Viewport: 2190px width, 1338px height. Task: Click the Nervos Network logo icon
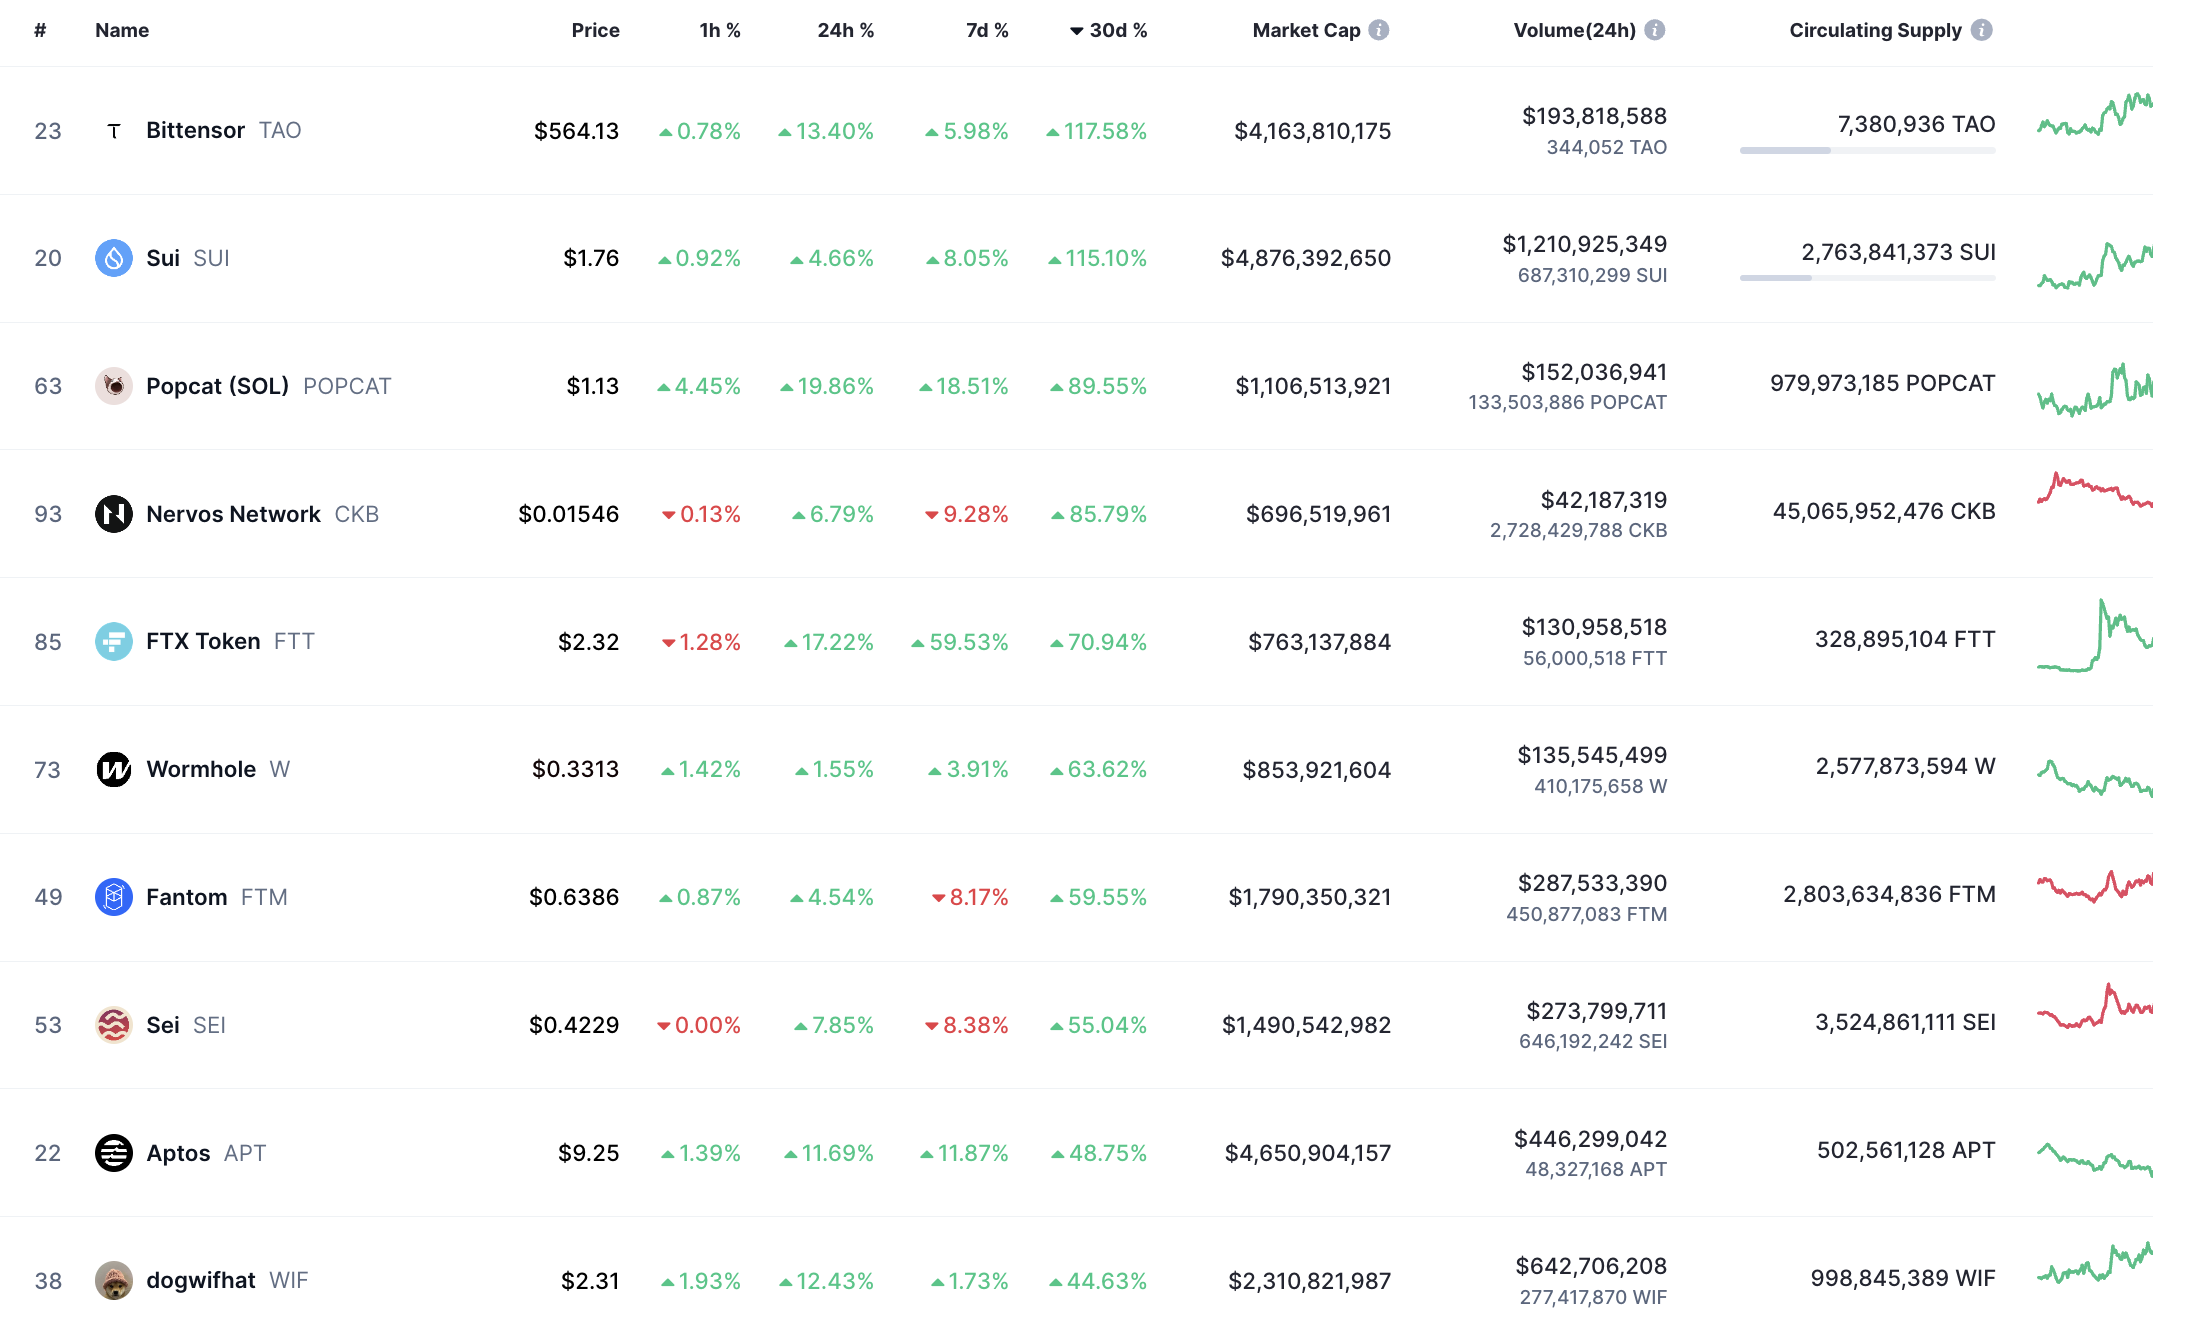pyautogui.click(x=114, y=514)
